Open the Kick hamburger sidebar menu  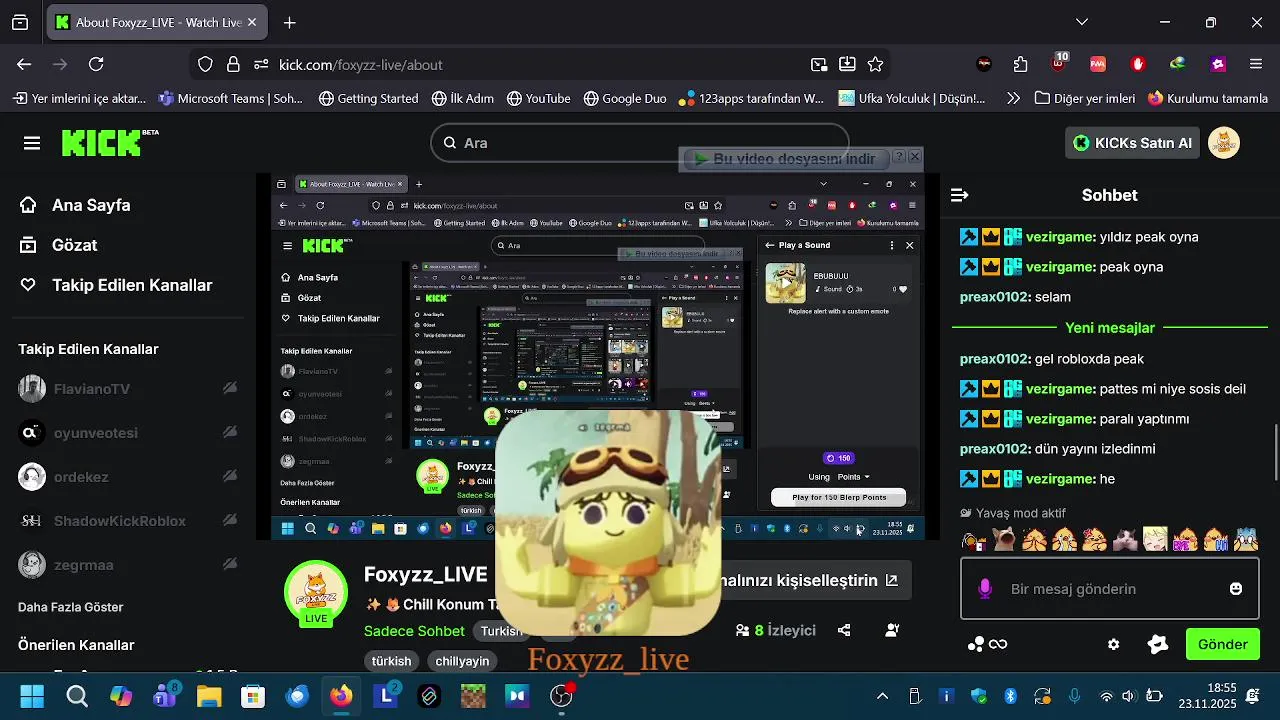pyautogui.click(x=32, y=143)
